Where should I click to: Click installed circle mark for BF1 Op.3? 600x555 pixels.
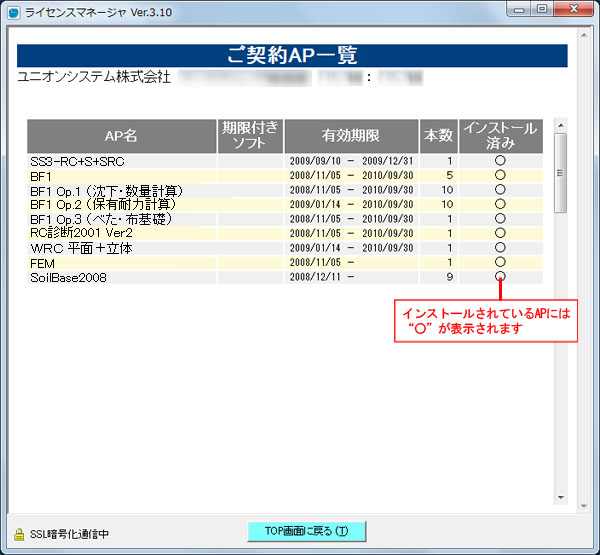pos(501,219)
